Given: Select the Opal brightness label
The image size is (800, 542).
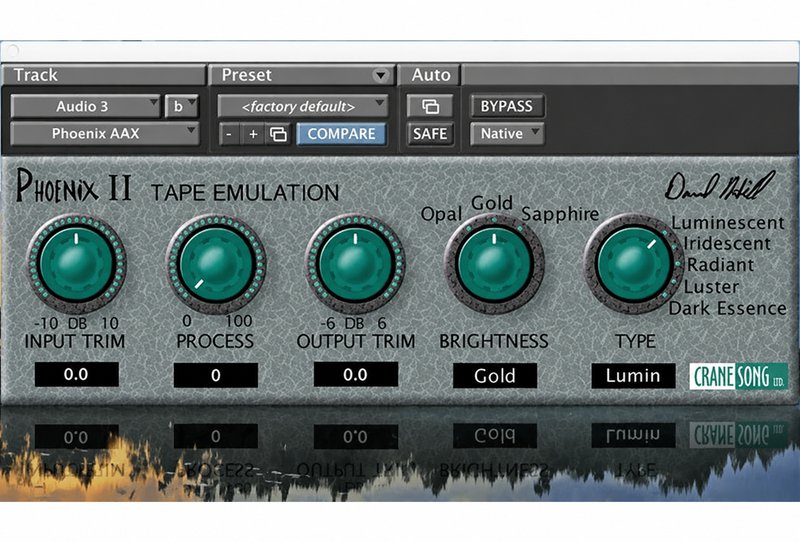Looking at the screenshot, I should coord(441,214).
